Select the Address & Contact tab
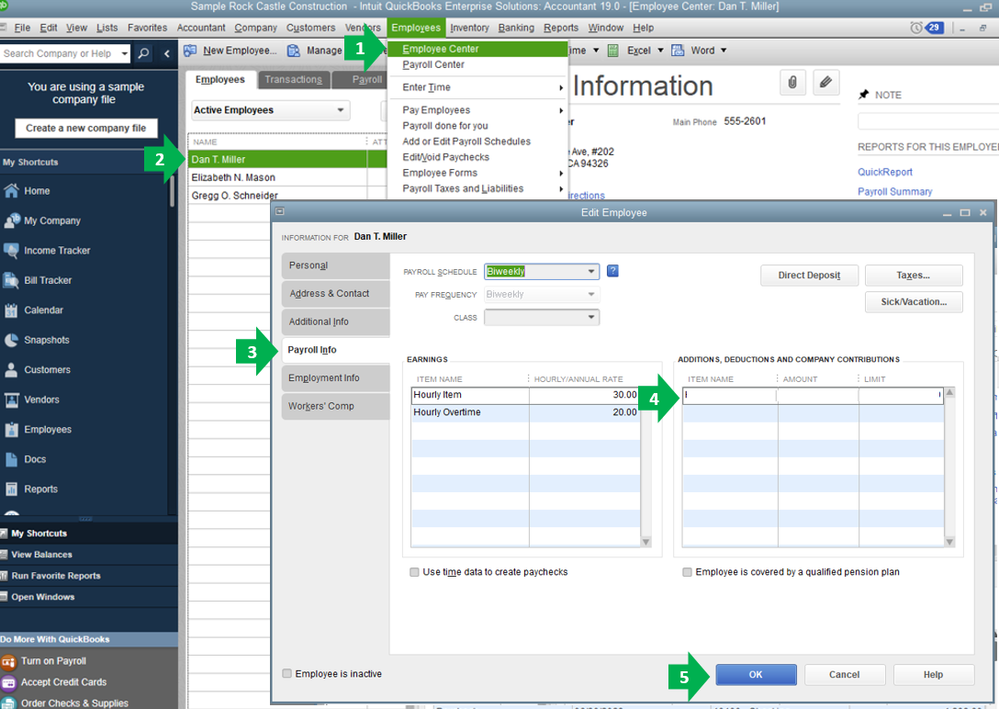This screenshot has width=999, height=709. click(336, 294)
